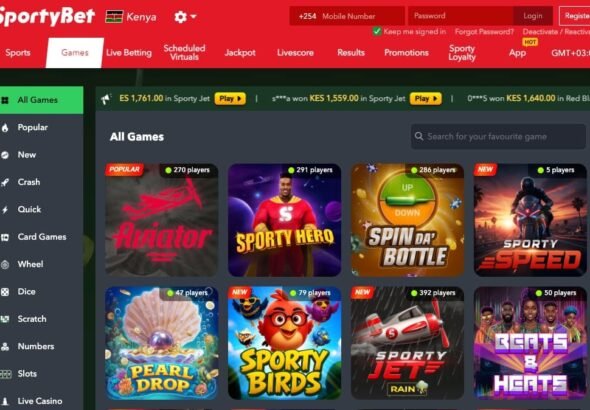Select the Dice category icon
This screenshot has height=410, width=590.
(5, 292)
